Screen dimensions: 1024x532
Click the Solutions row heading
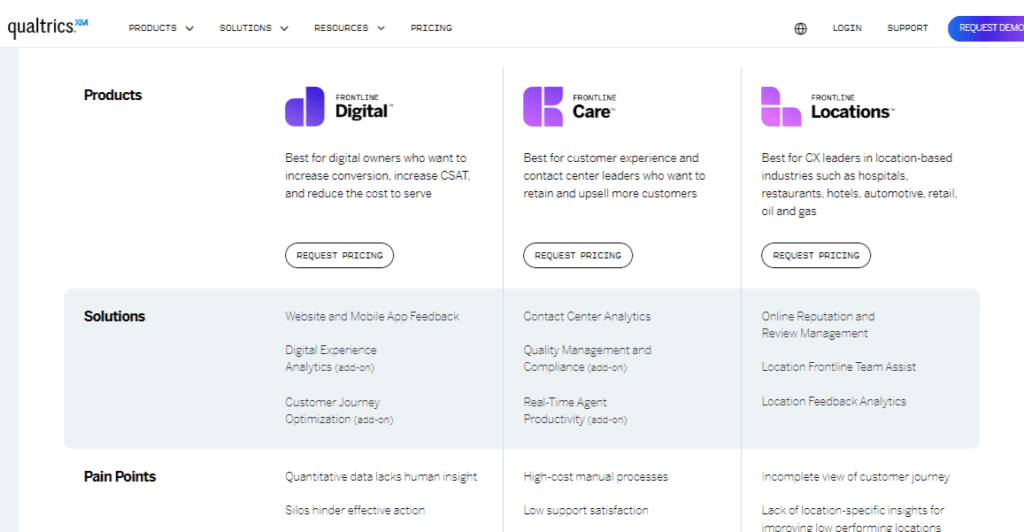click(x=114, y=317)
